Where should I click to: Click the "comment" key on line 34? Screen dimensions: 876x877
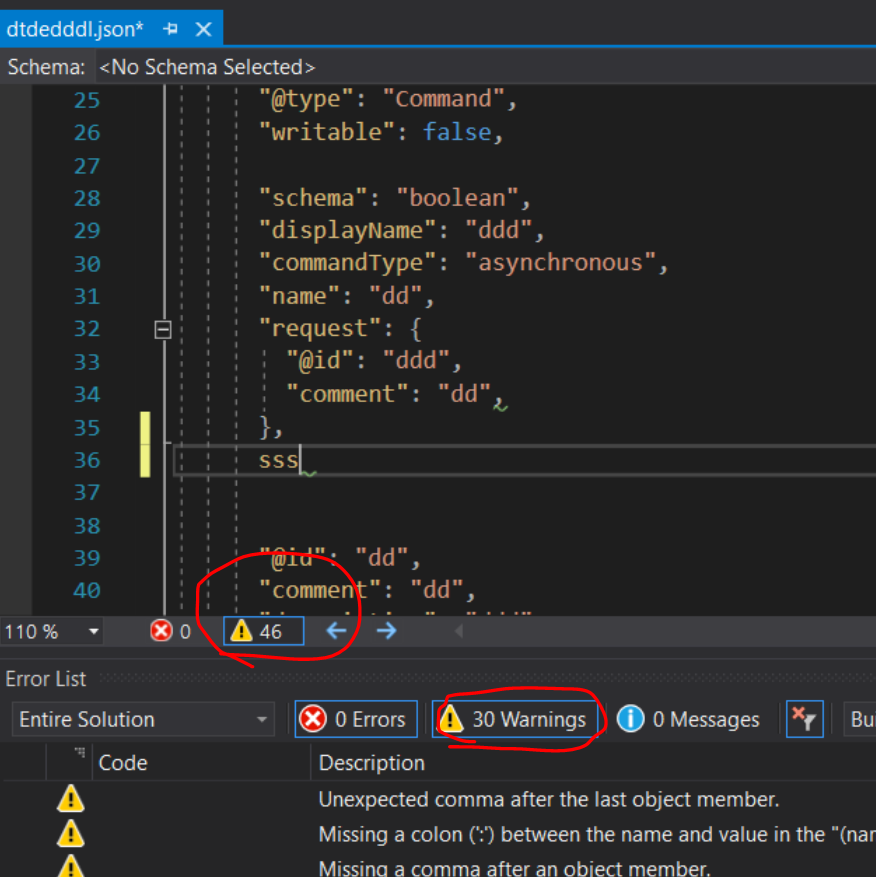347,394
